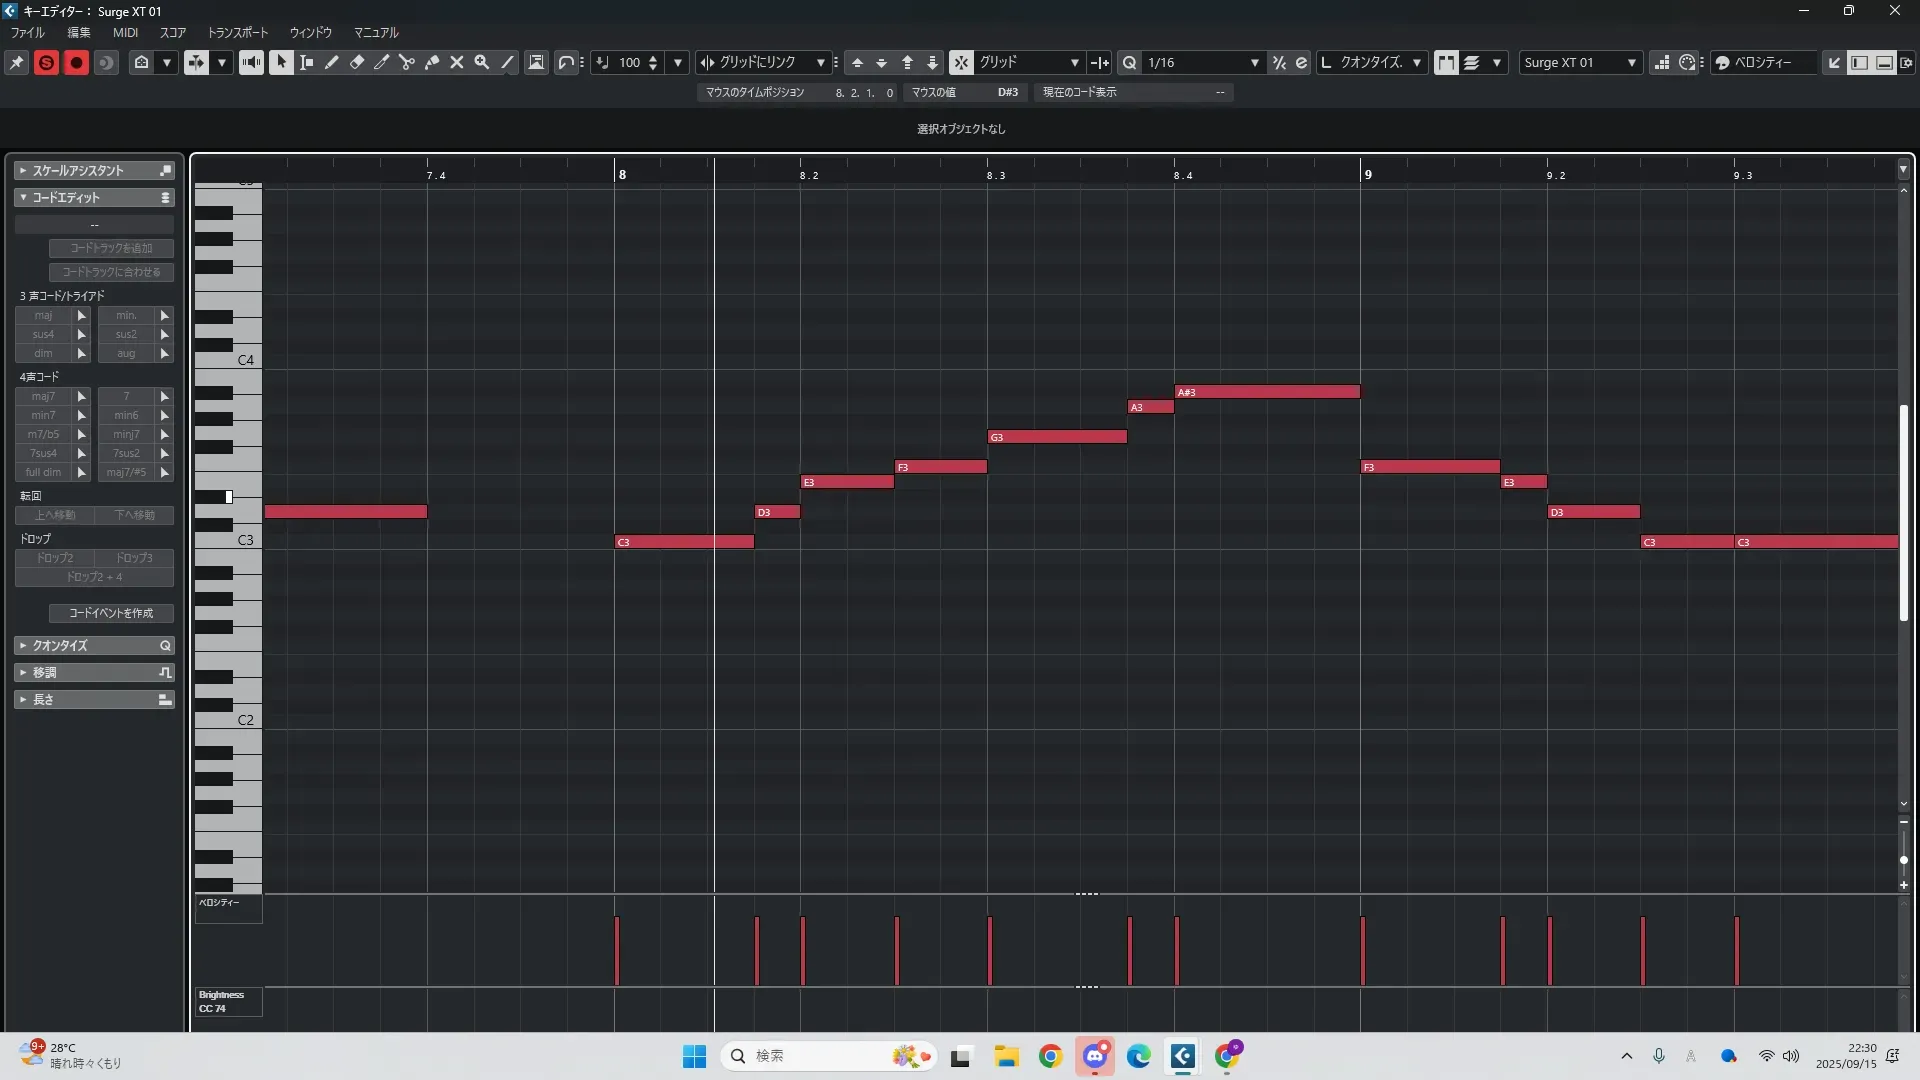Select the Draw pencil tool
The width and height of the screenshot is (1920, 1080).
click(x=332, y=62)
